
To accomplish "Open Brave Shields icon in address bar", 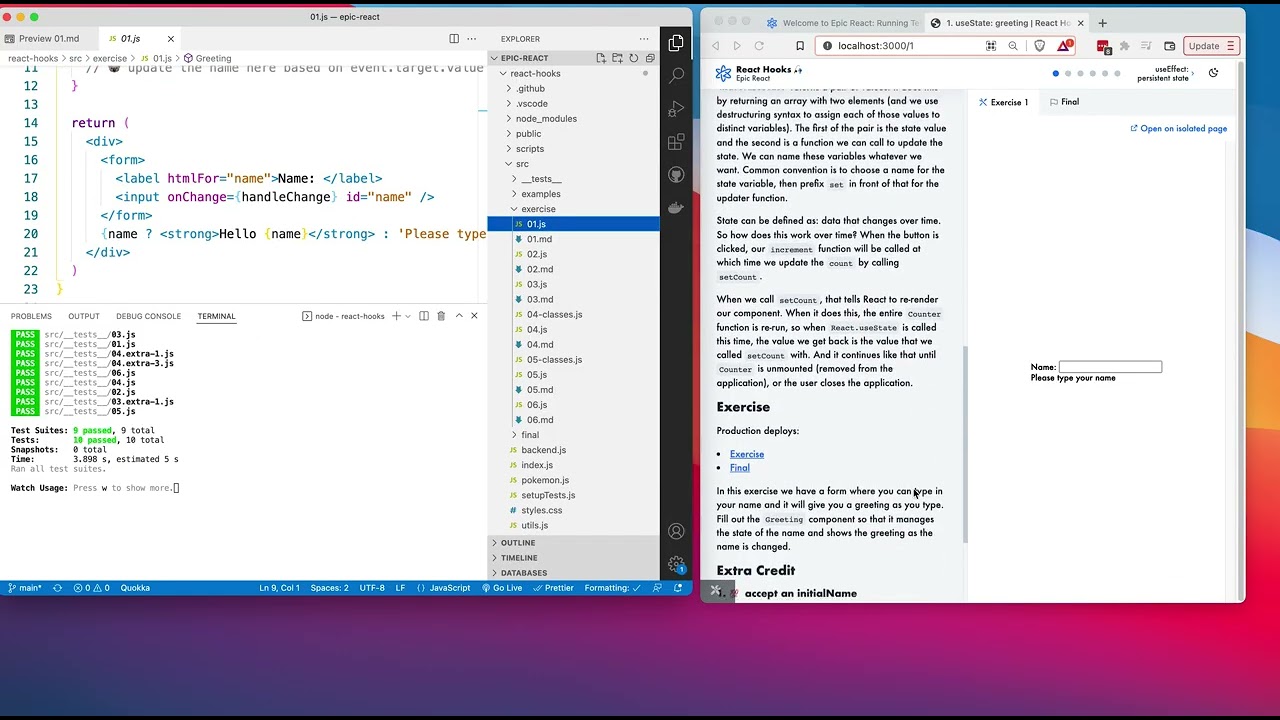I will tap(1039, 46).
